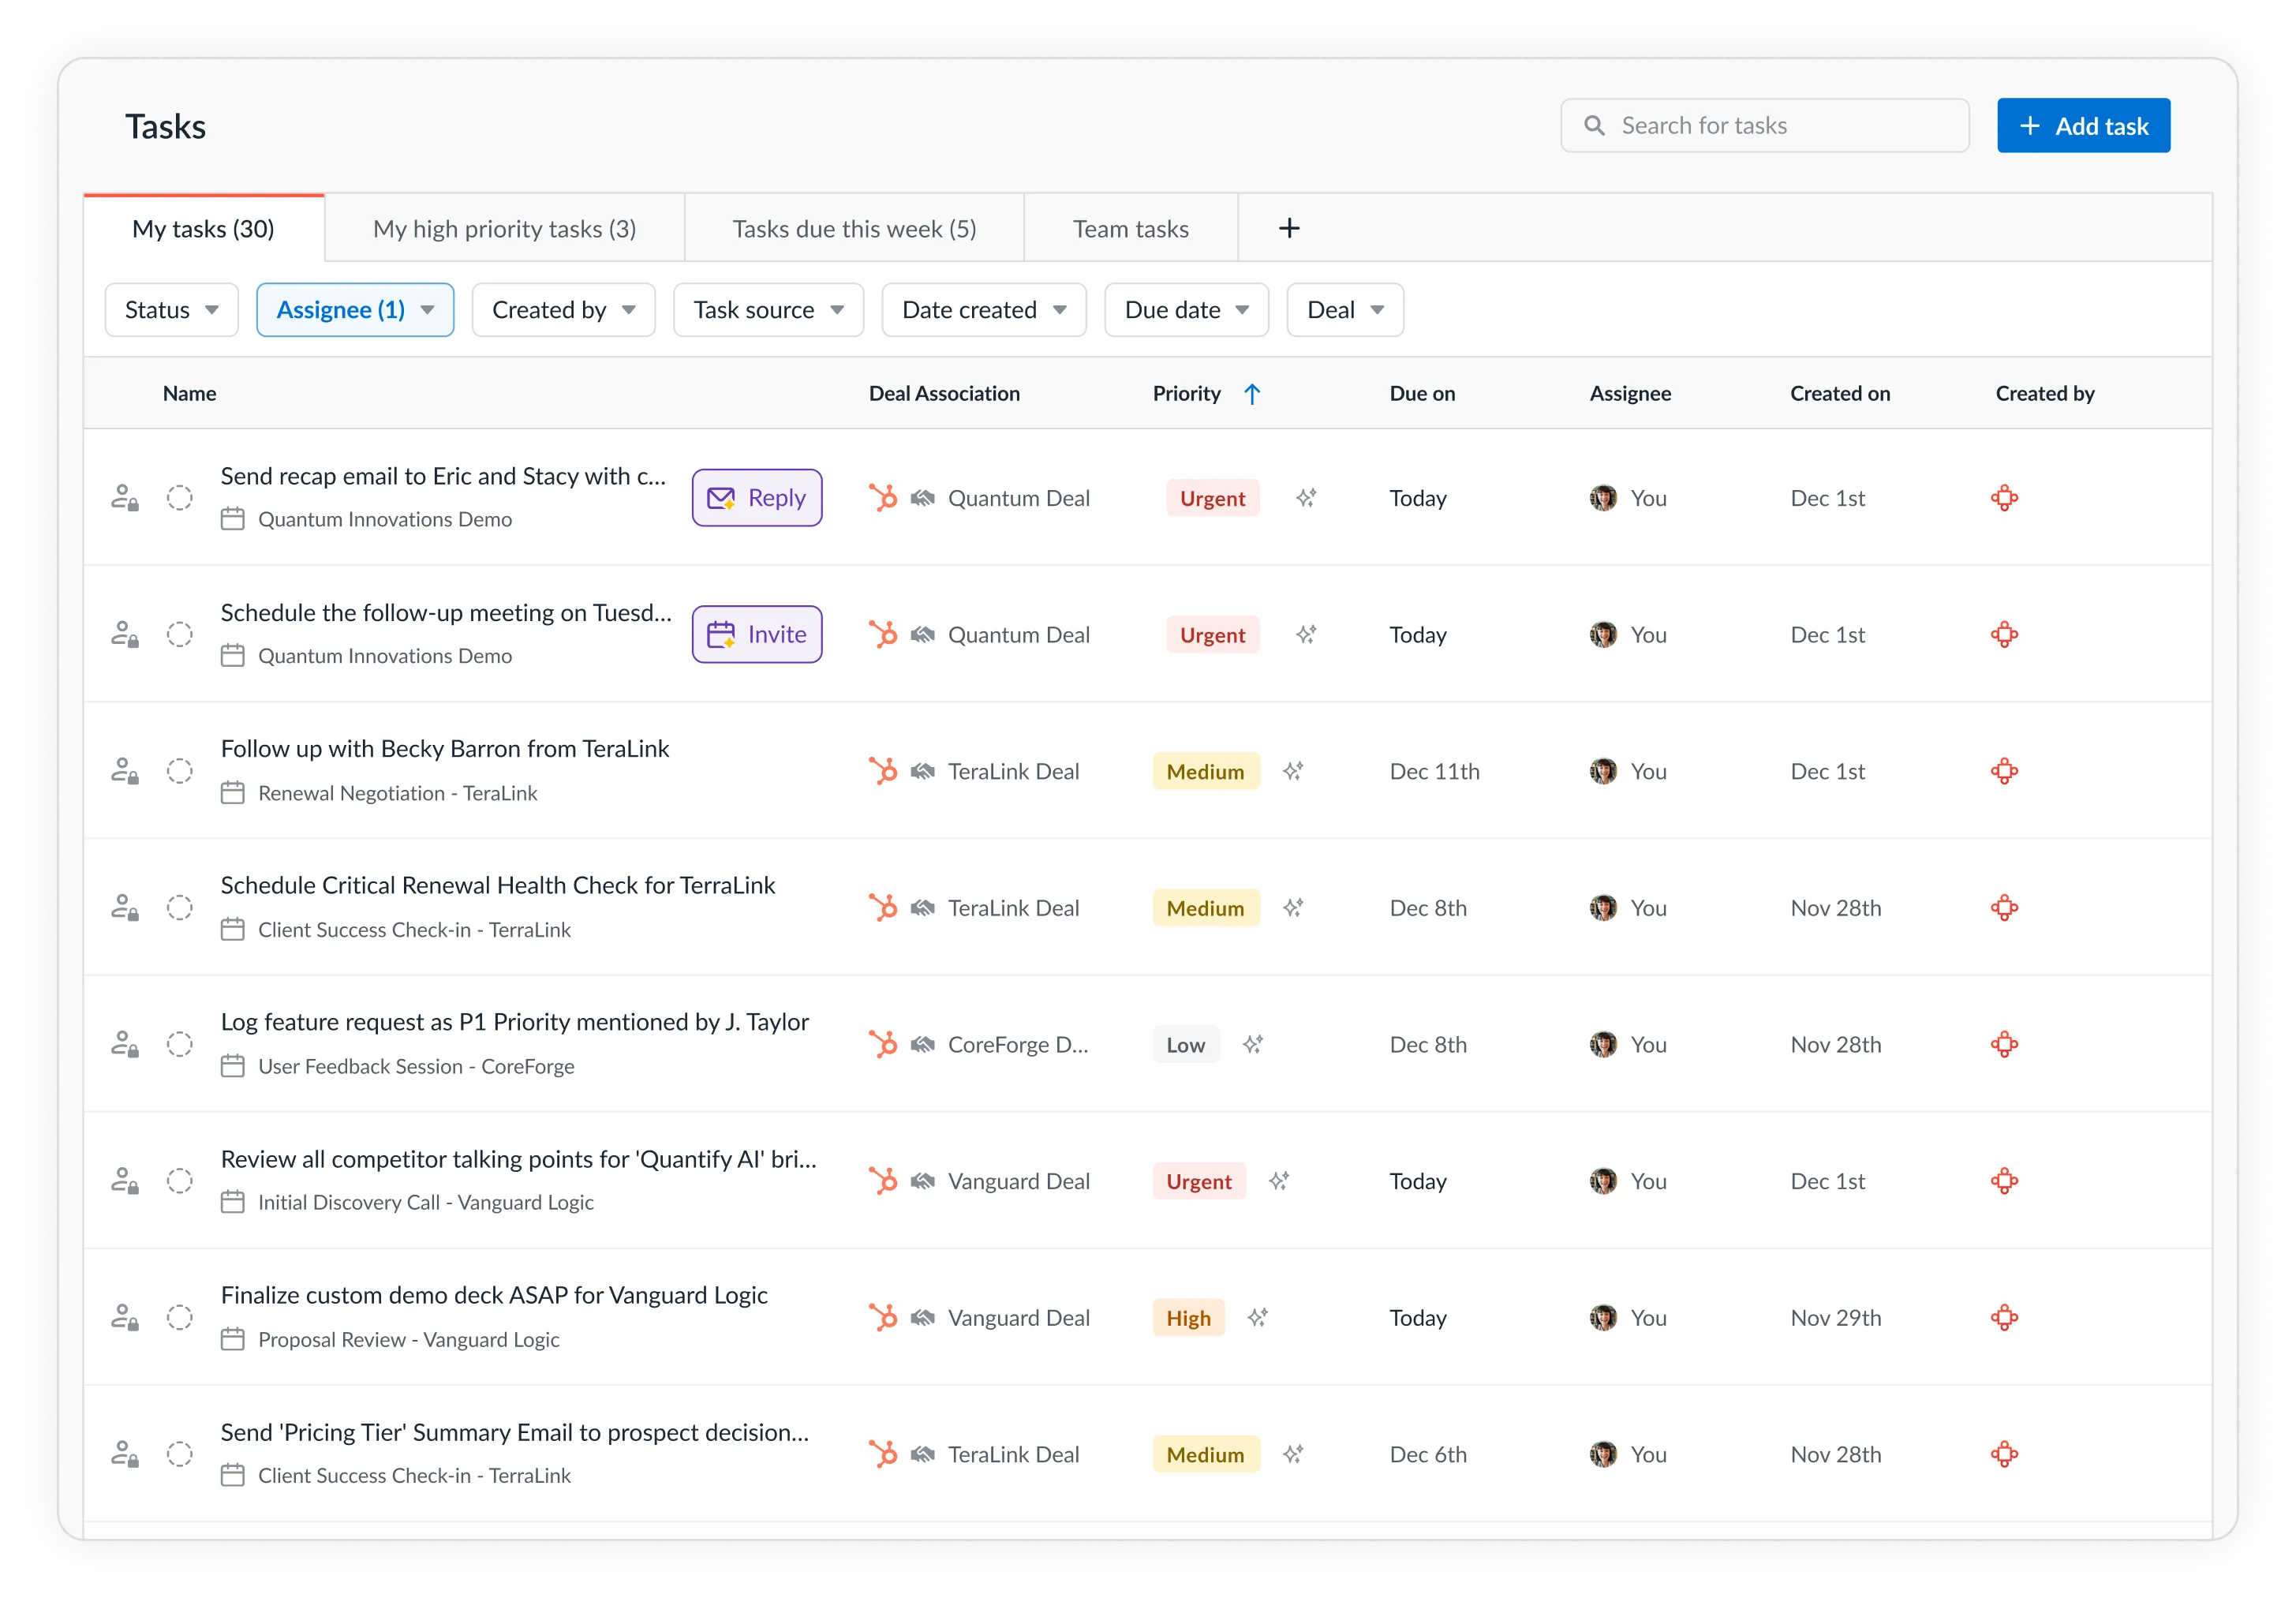The height and width of the screenshot is (1598, 2296).
Task: Click AI sparkle icon next to High priority
Action: pos(1257,1318)
